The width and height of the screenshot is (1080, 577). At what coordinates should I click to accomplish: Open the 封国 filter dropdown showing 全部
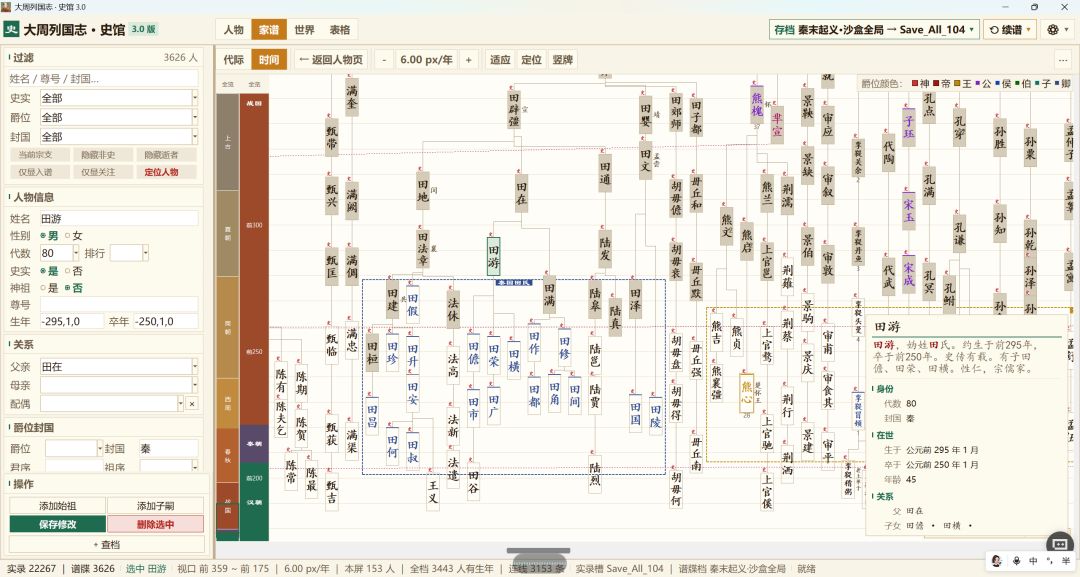pos(119,137)
